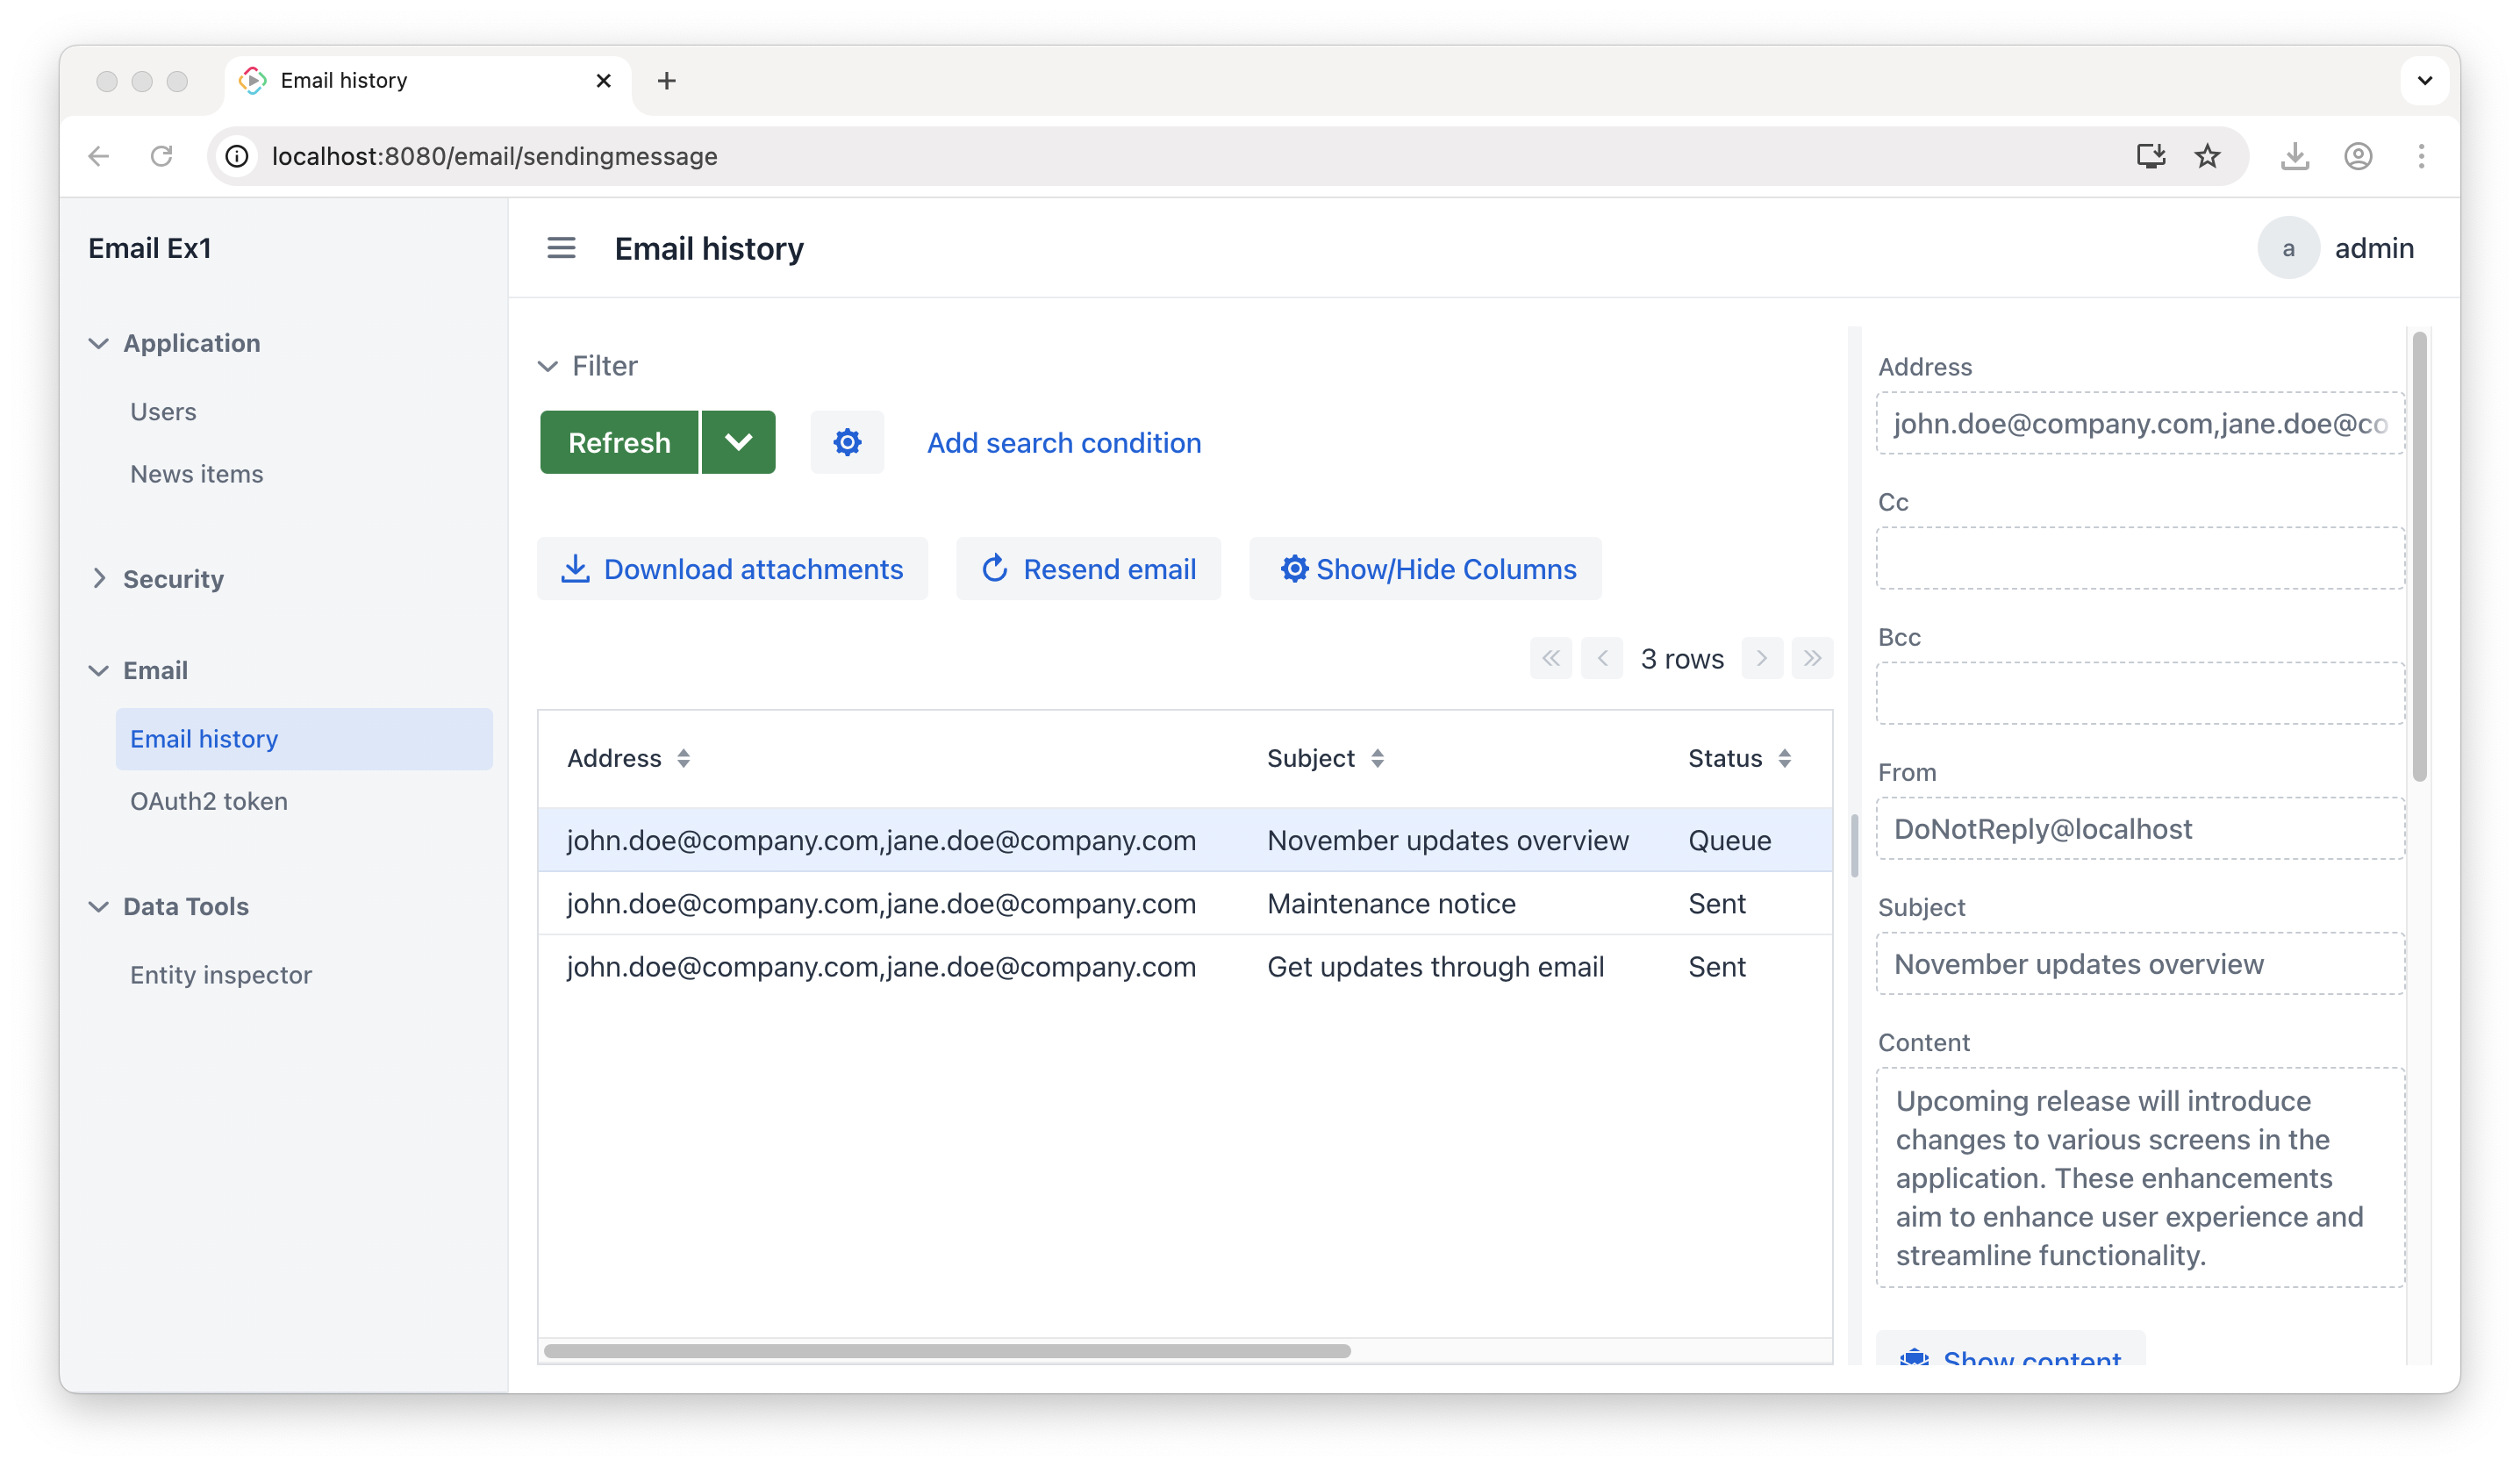Screen dimensions: 2520x1467
Task: Click the Download attachments button
Action: coord(732,569)
